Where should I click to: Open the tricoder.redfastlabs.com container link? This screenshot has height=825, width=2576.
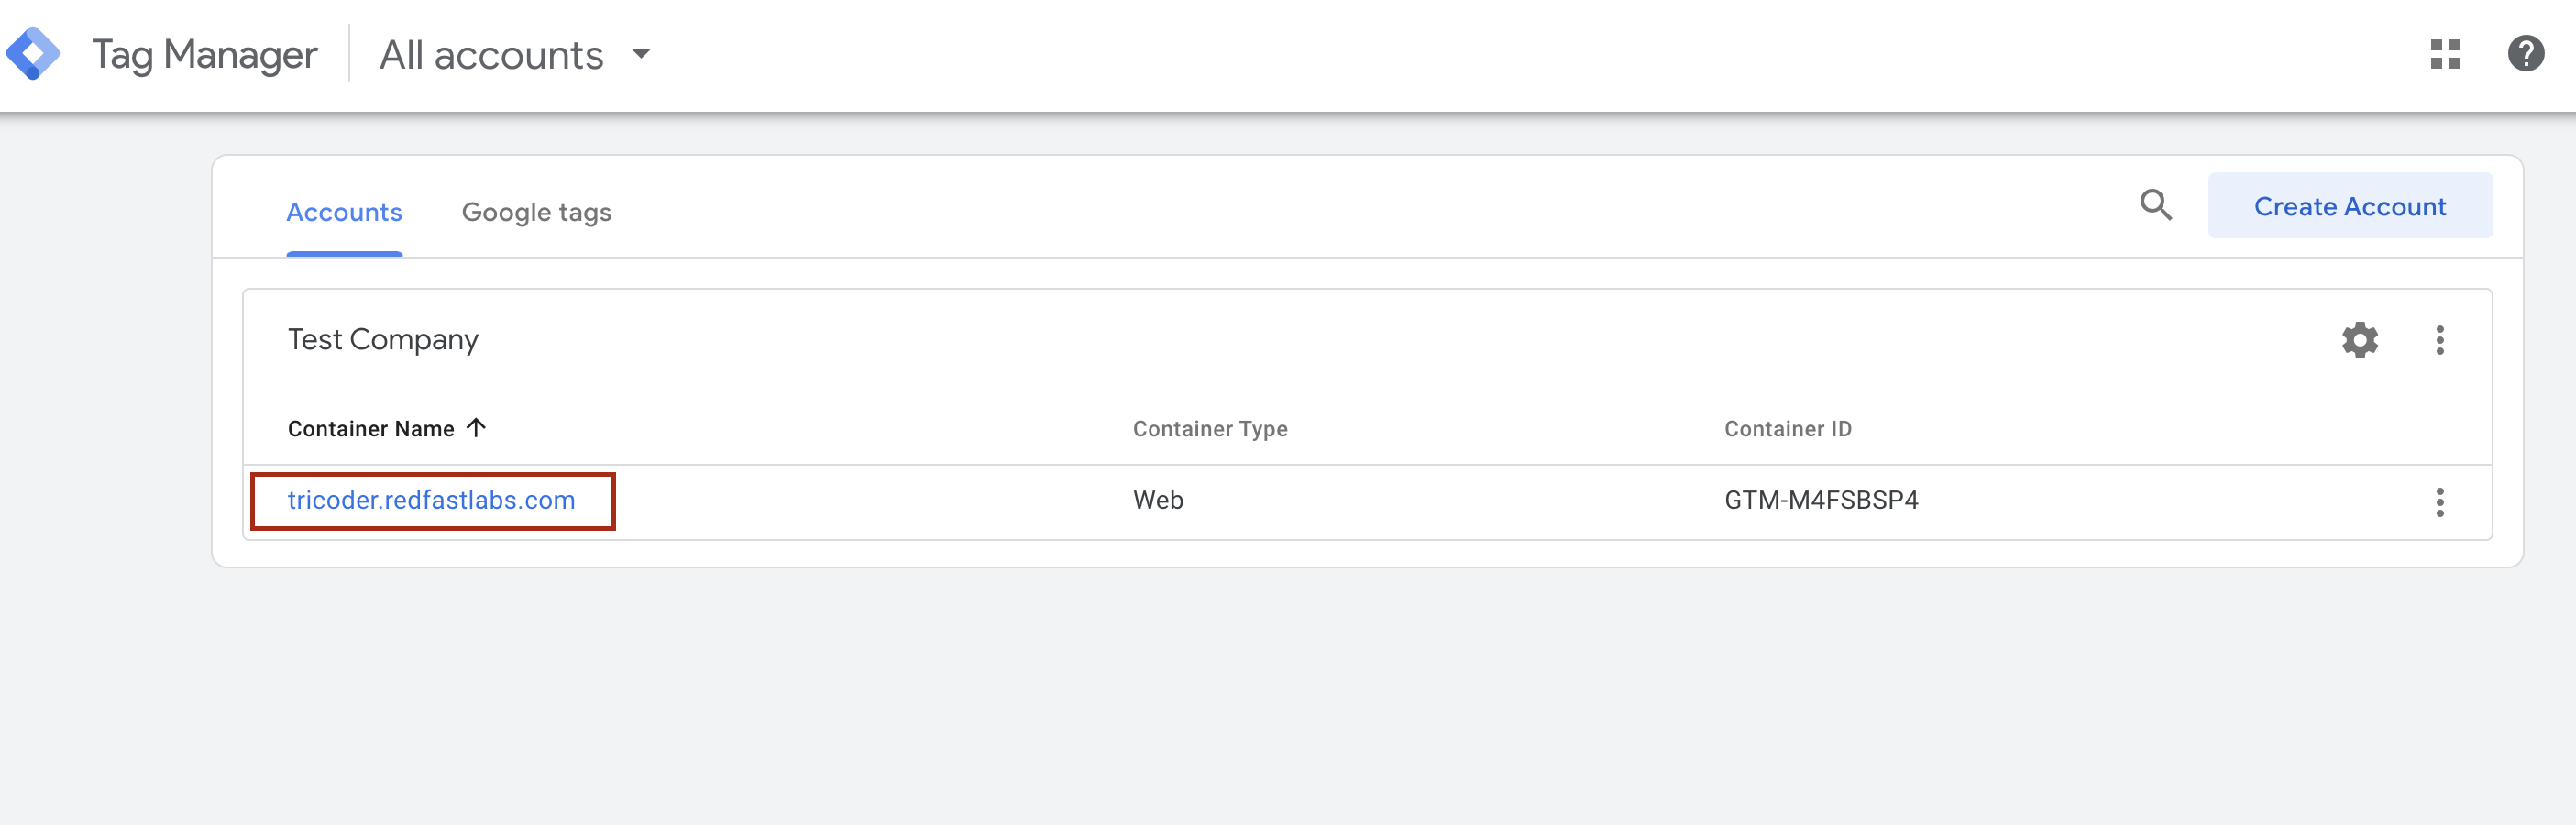point(431,500)
